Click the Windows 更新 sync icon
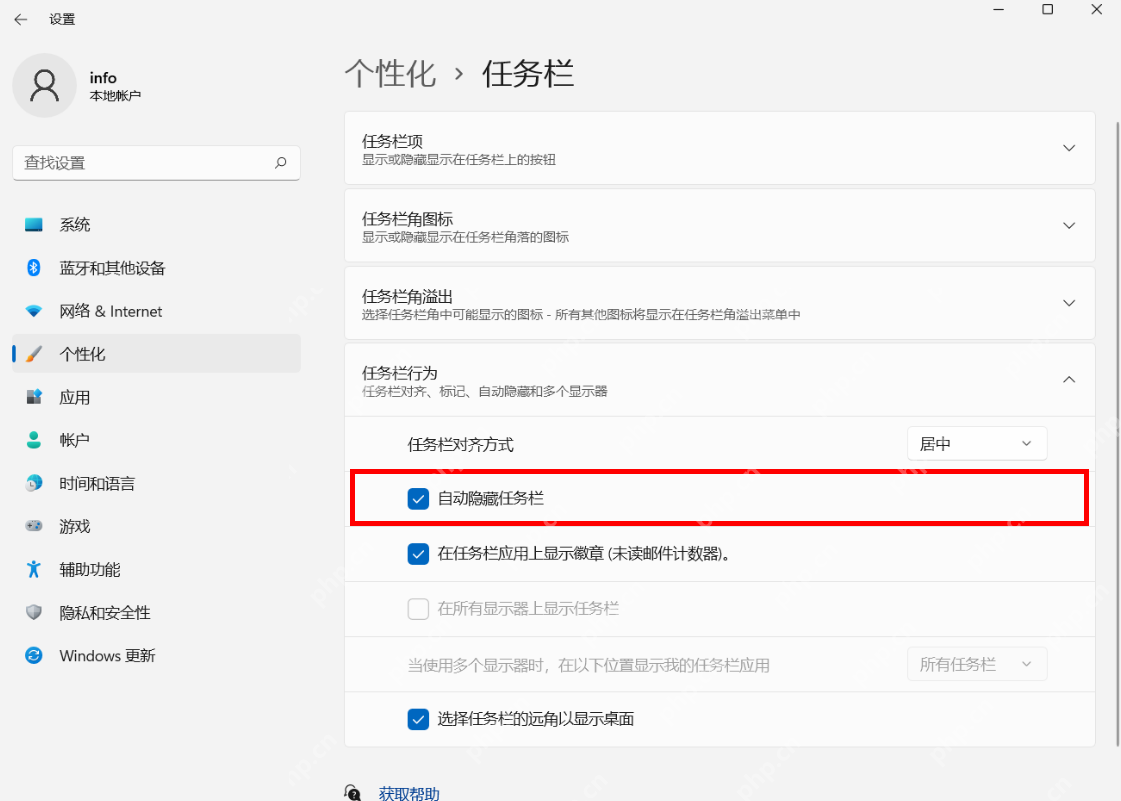This screenshot has width=1121, height=801. coord(34,655)
